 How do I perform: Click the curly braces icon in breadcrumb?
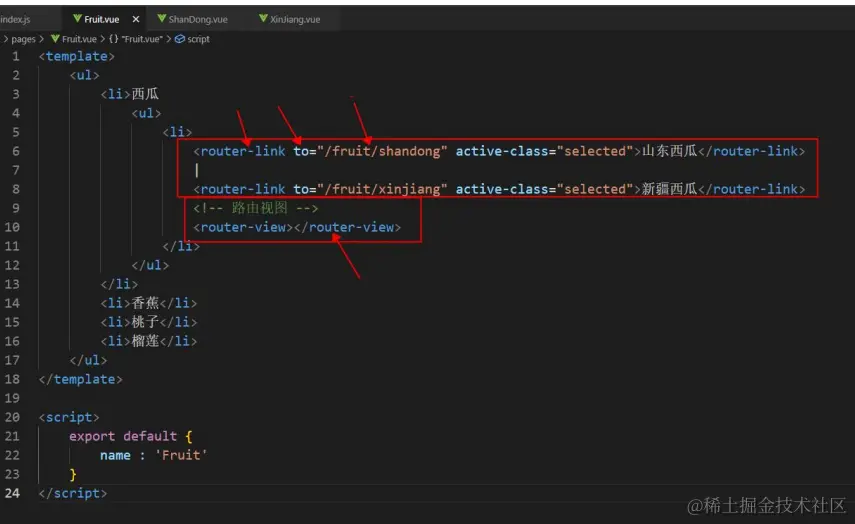[113, 39]
